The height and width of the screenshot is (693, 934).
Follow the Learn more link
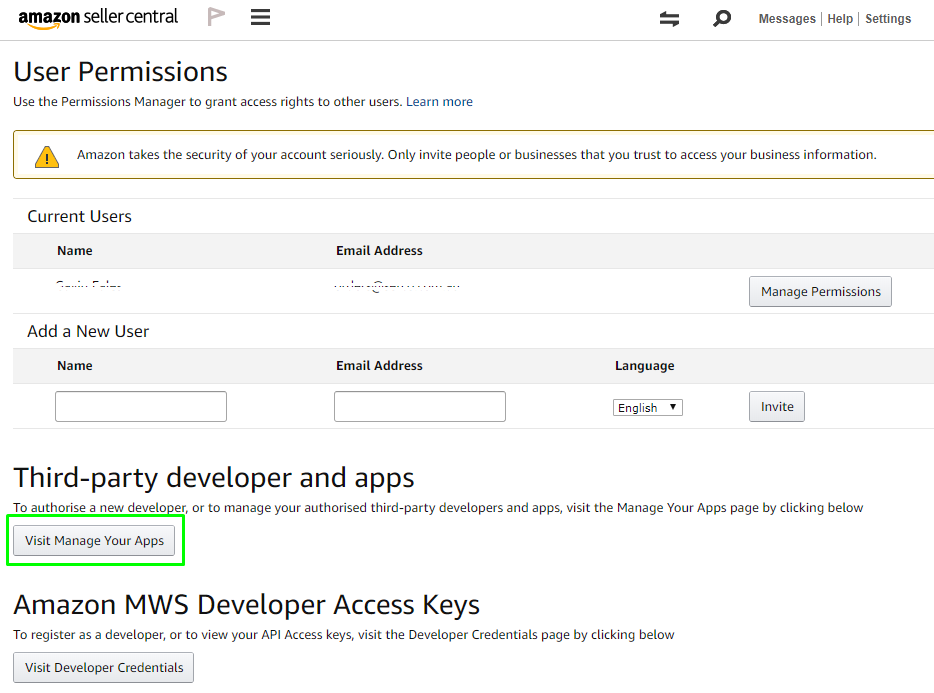439,102
